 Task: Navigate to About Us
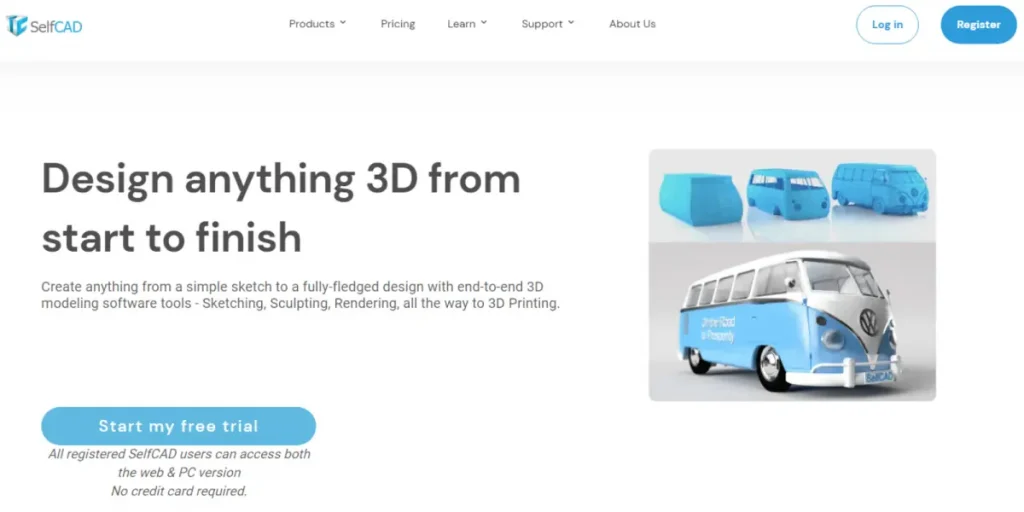tap(632, 24)
